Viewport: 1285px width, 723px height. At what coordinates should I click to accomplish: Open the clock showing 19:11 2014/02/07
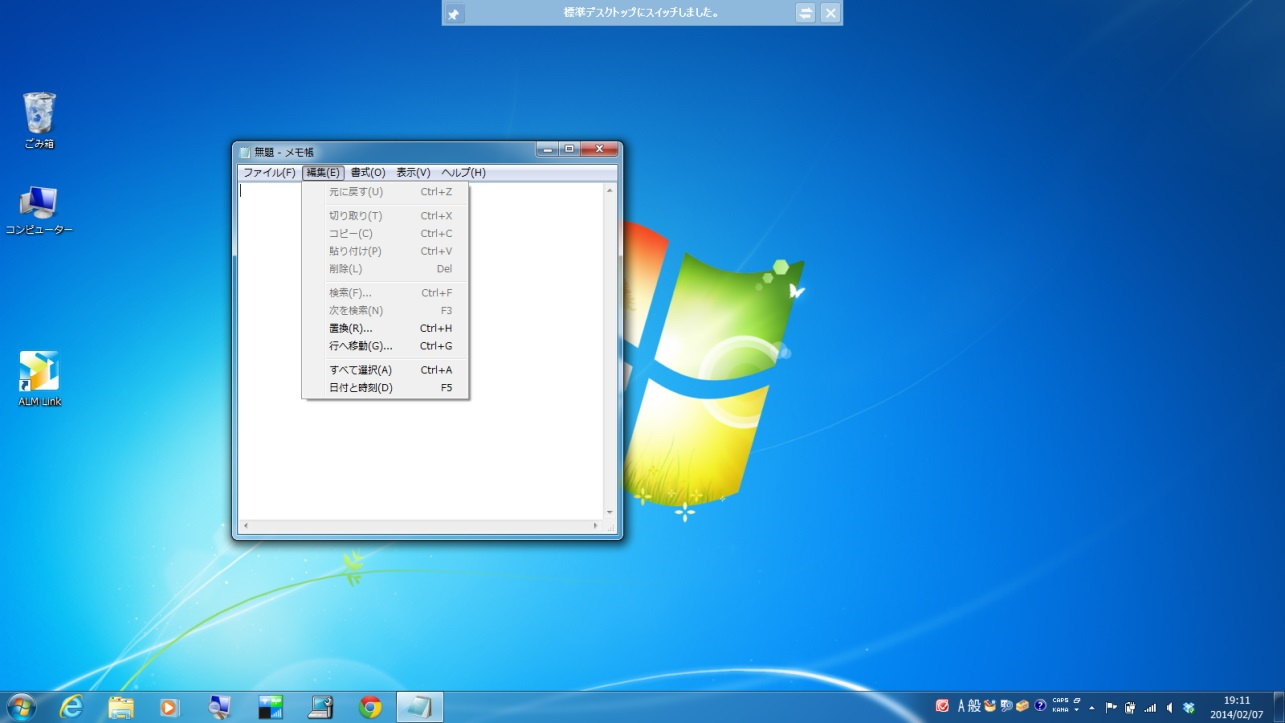tap(1236, 707)
